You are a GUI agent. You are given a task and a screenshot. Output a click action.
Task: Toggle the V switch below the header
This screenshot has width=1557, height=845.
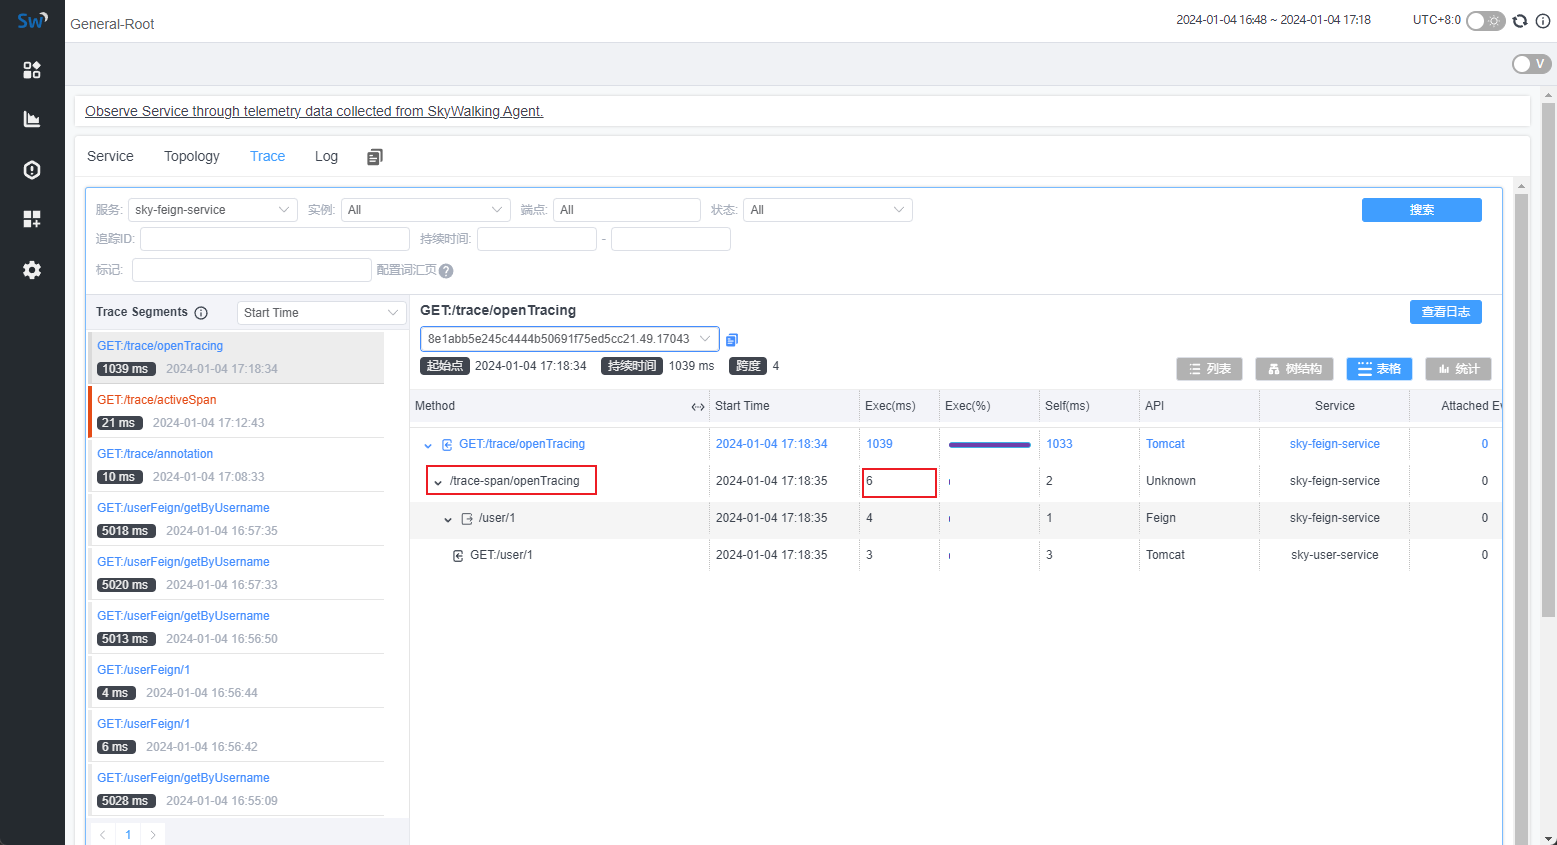coord(1530,64)
